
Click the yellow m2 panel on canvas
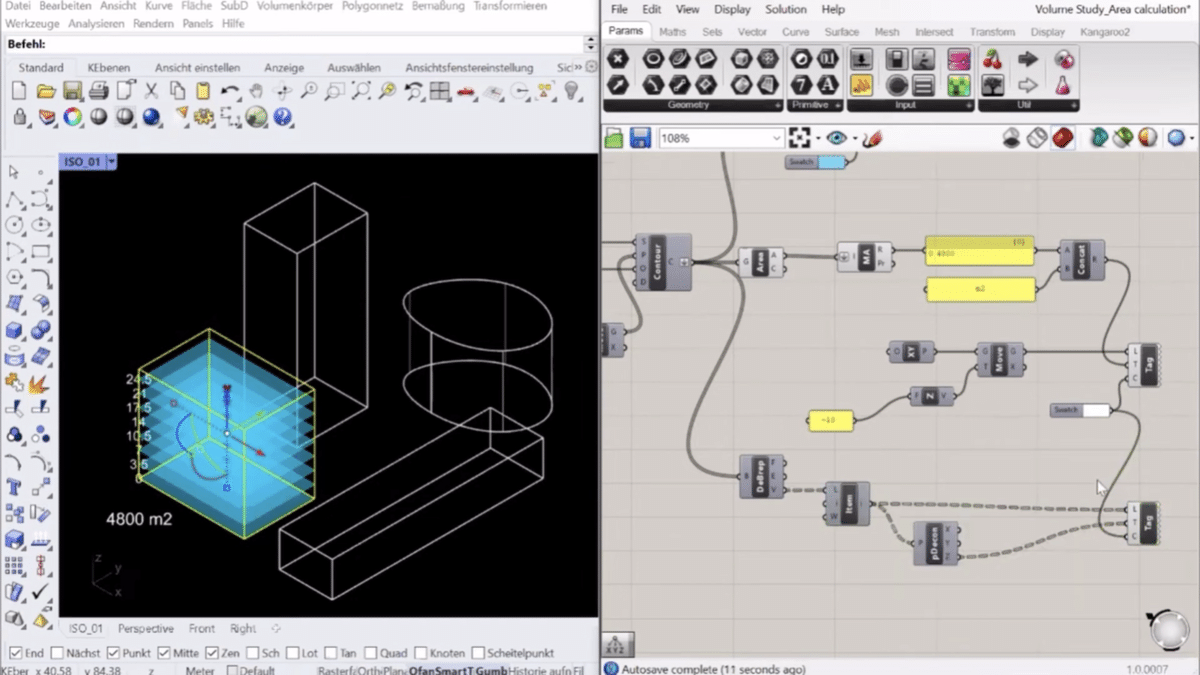click(980, 289)
